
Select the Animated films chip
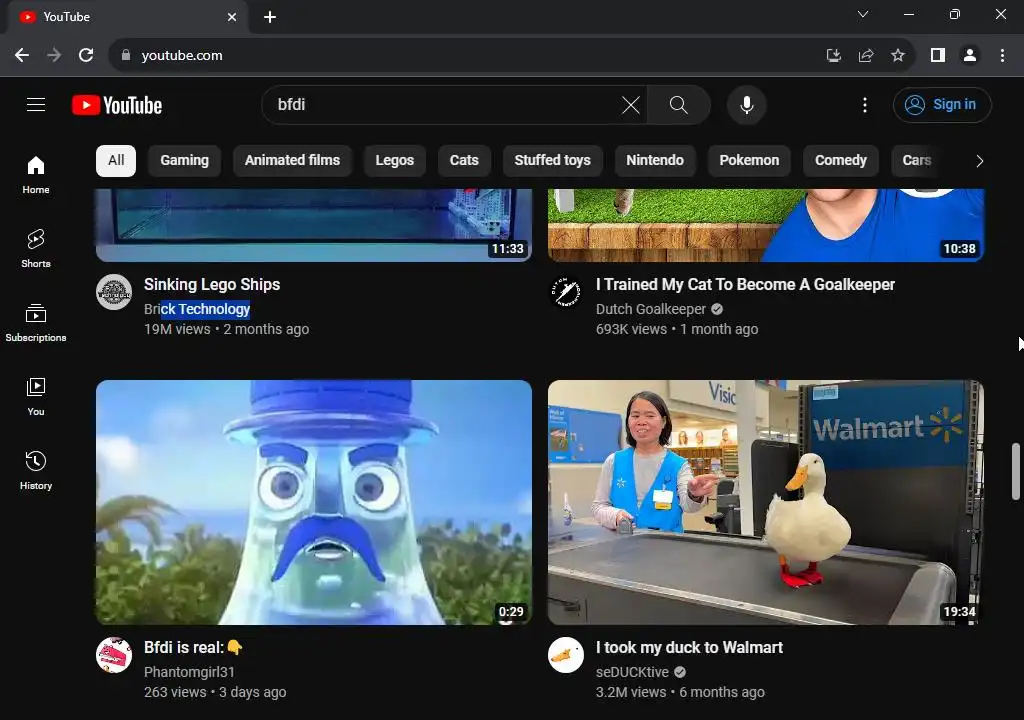tap(293, 161)
